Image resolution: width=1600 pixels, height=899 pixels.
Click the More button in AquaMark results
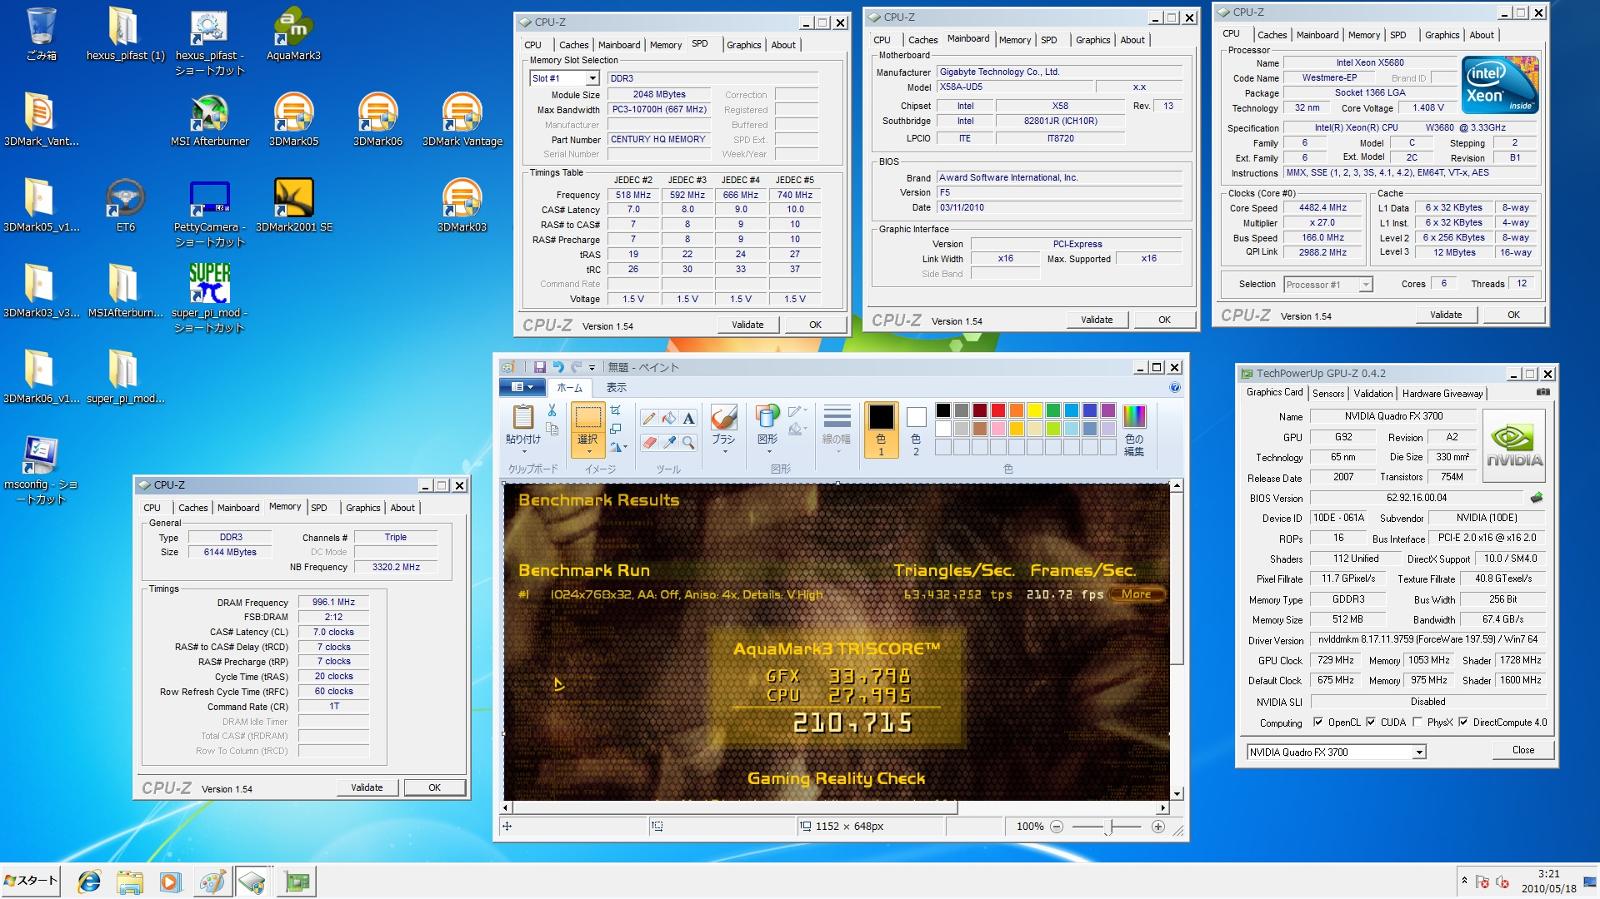[1136, 594]
